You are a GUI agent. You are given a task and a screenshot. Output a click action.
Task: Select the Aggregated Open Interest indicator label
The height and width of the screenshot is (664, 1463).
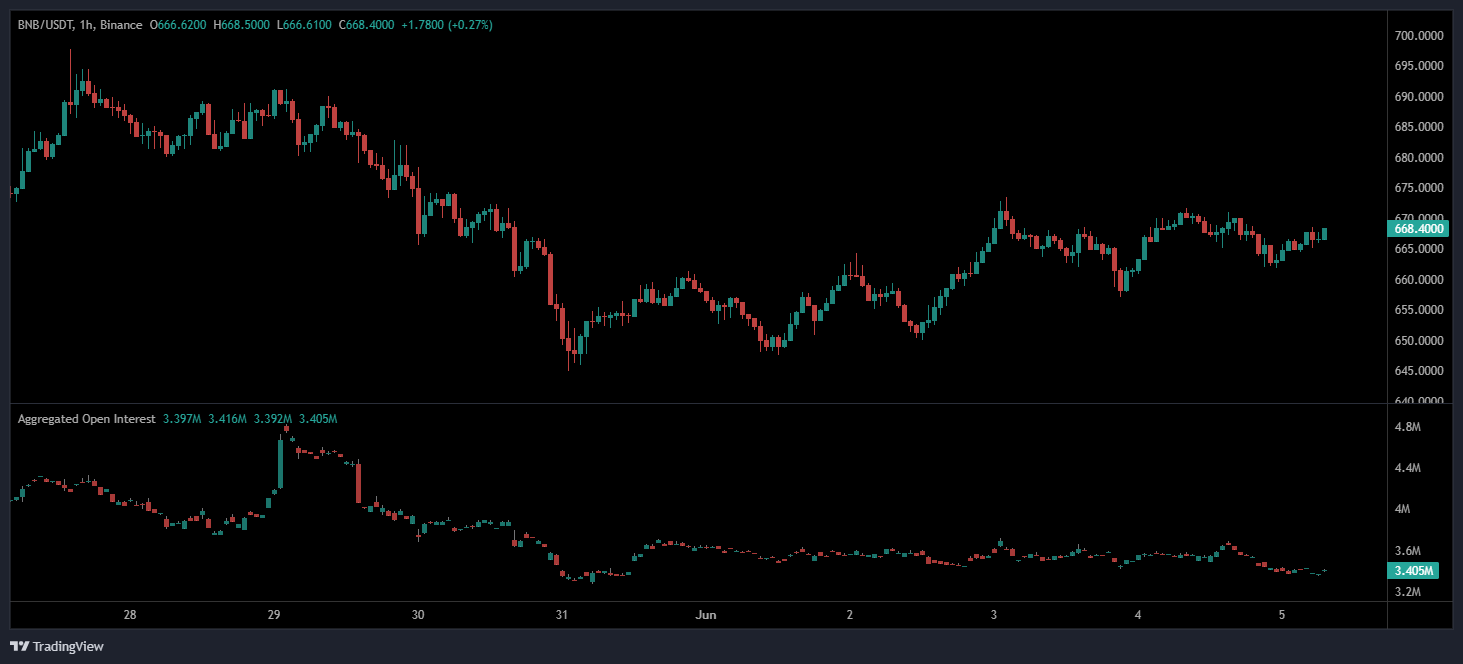pyautogui.click(x=86, y=419)
